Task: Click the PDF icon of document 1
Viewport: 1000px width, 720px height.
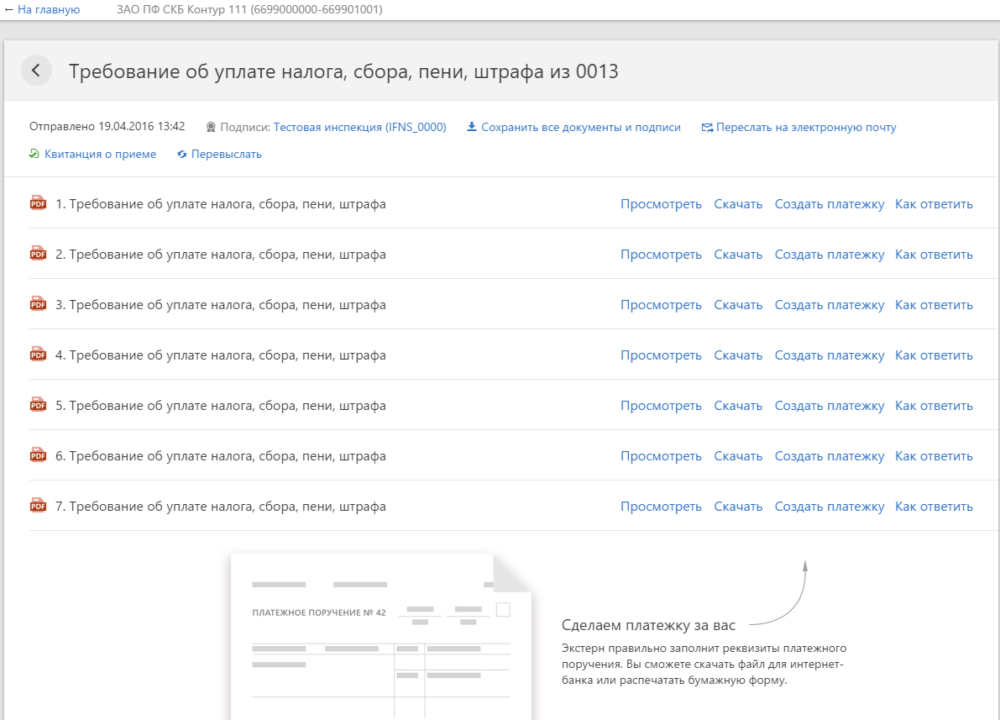Action: pyautogui.click(x=38, y=203)
